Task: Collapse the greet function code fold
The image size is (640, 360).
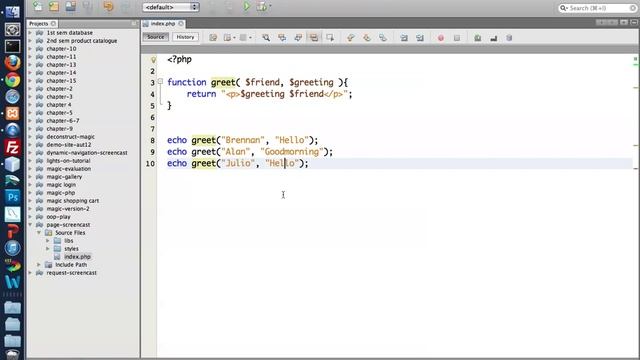Action: (x=160, y=81)
